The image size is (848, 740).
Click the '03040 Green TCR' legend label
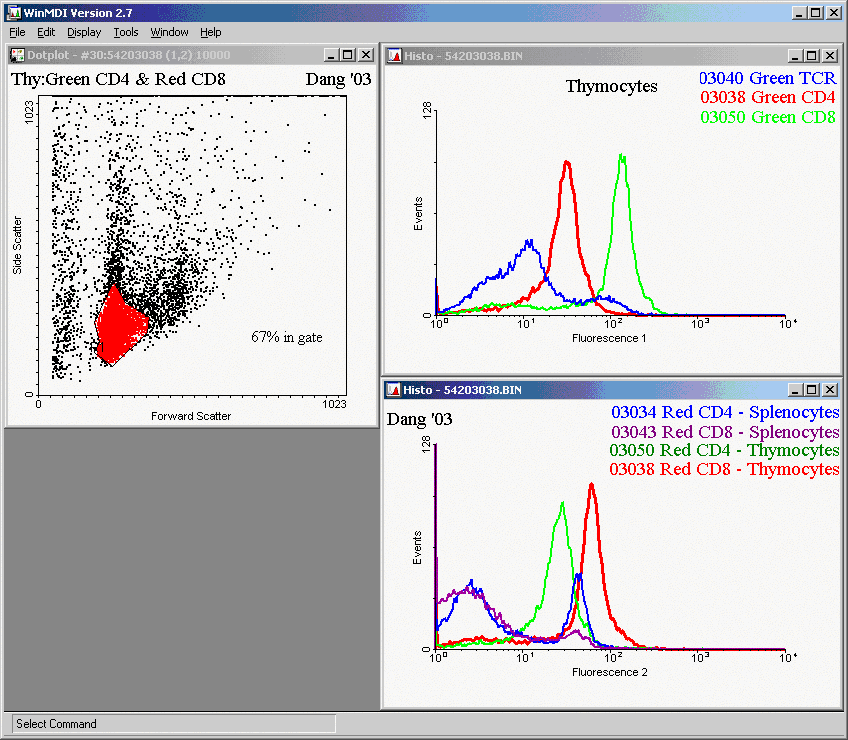[768, 78]
